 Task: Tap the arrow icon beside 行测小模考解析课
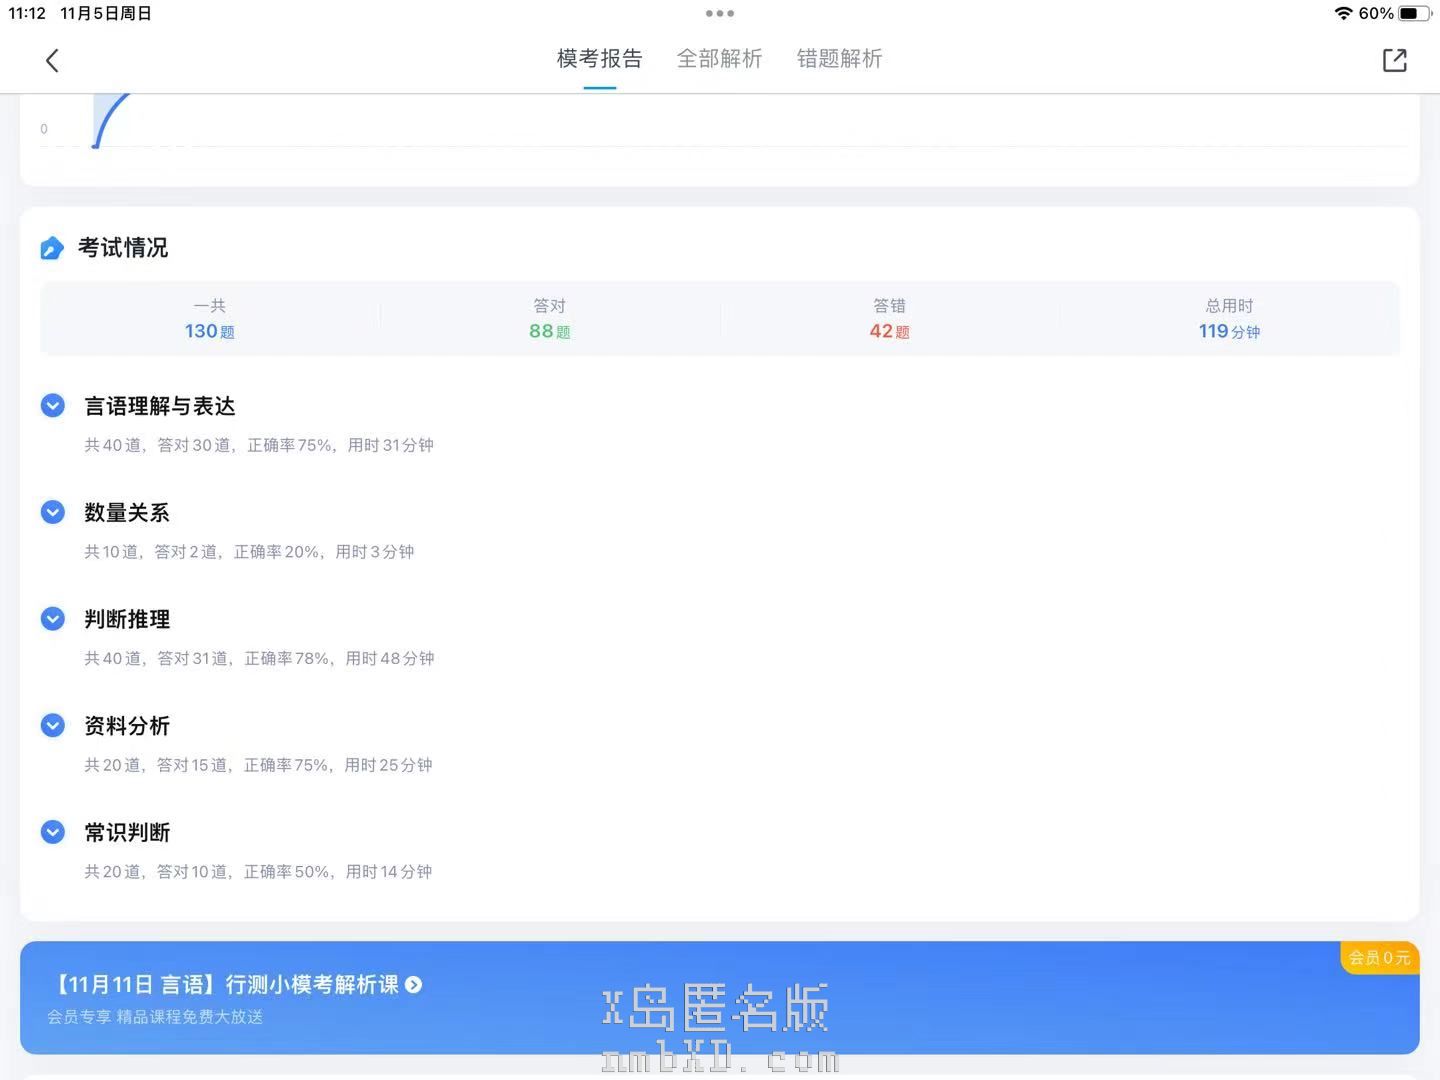(414, 985)
